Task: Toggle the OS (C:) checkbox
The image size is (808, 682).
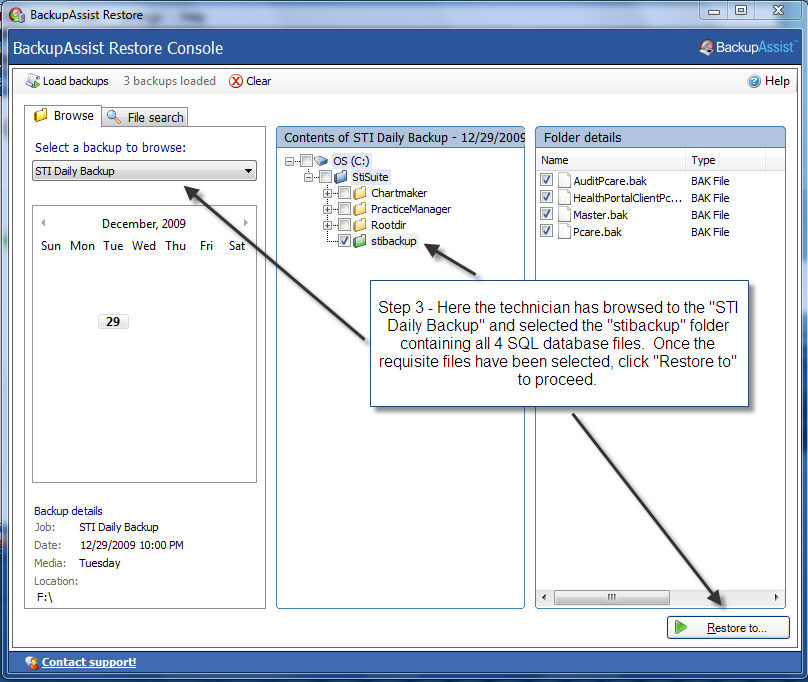Action: coord(306,161)
